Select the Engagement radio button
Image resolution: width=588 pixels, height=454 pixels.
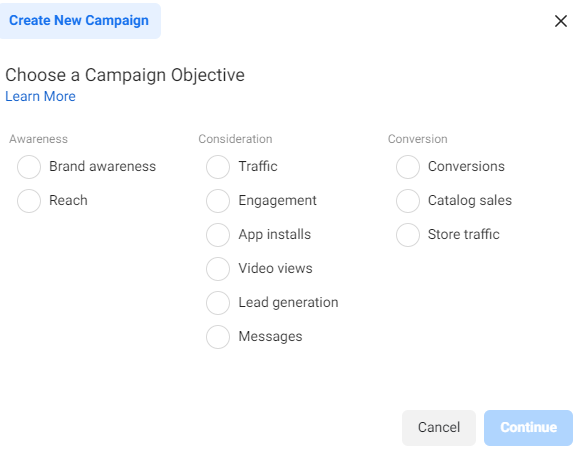[x=218, y=201]
